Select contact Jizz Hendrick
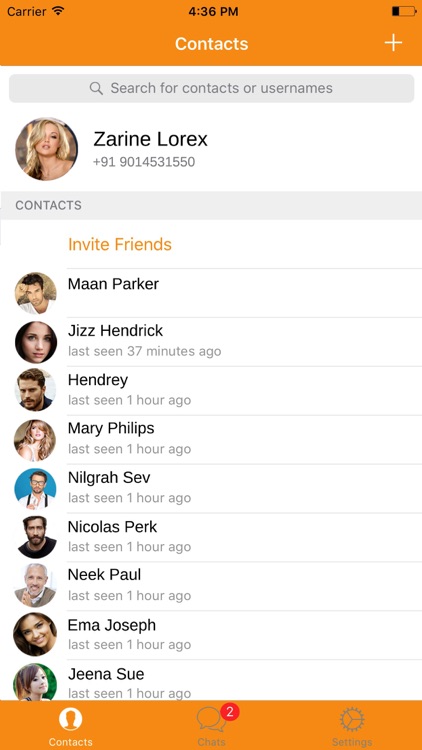Screen dimensions: 422x750 (211, 342)
